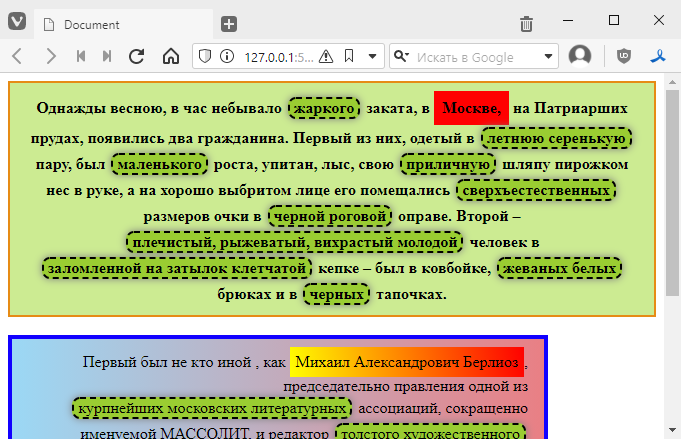Open the closed tabs trash bin
681x439 pixels.
click(x=526, y=24)
